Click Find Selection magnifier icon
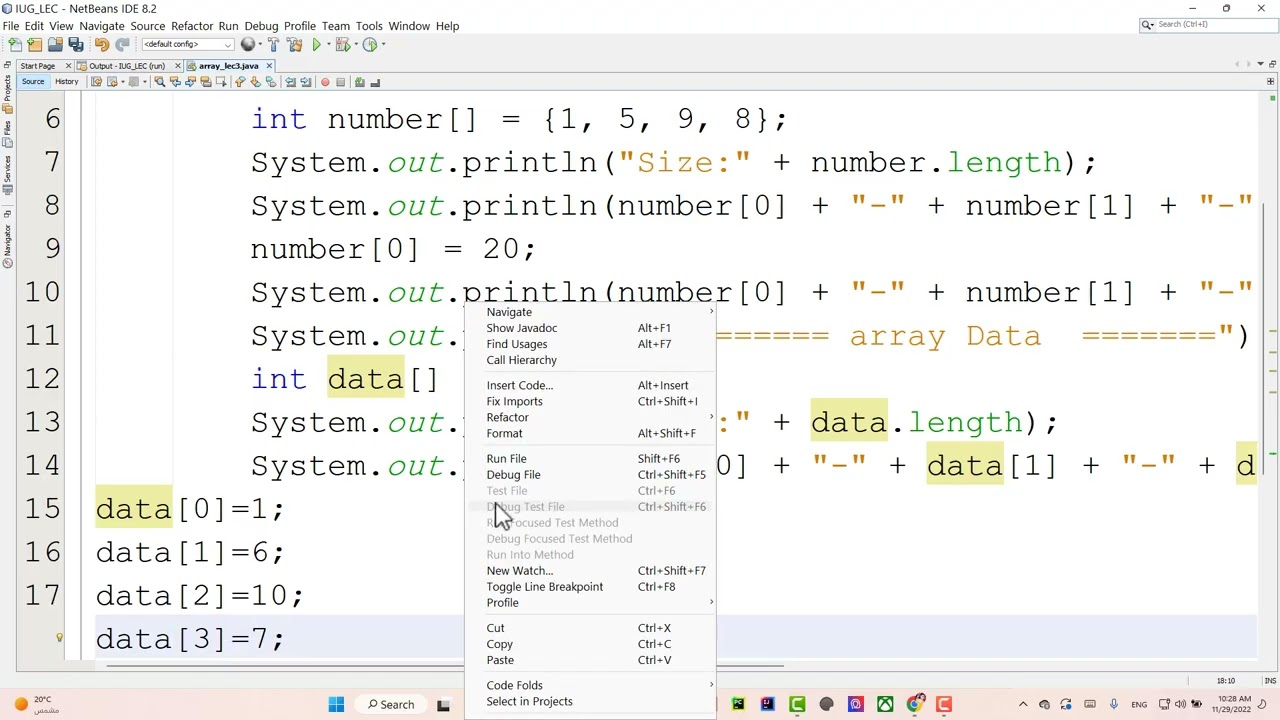Image resolution: width=1280 pixels, height=720 pixels. click(160, 82)
